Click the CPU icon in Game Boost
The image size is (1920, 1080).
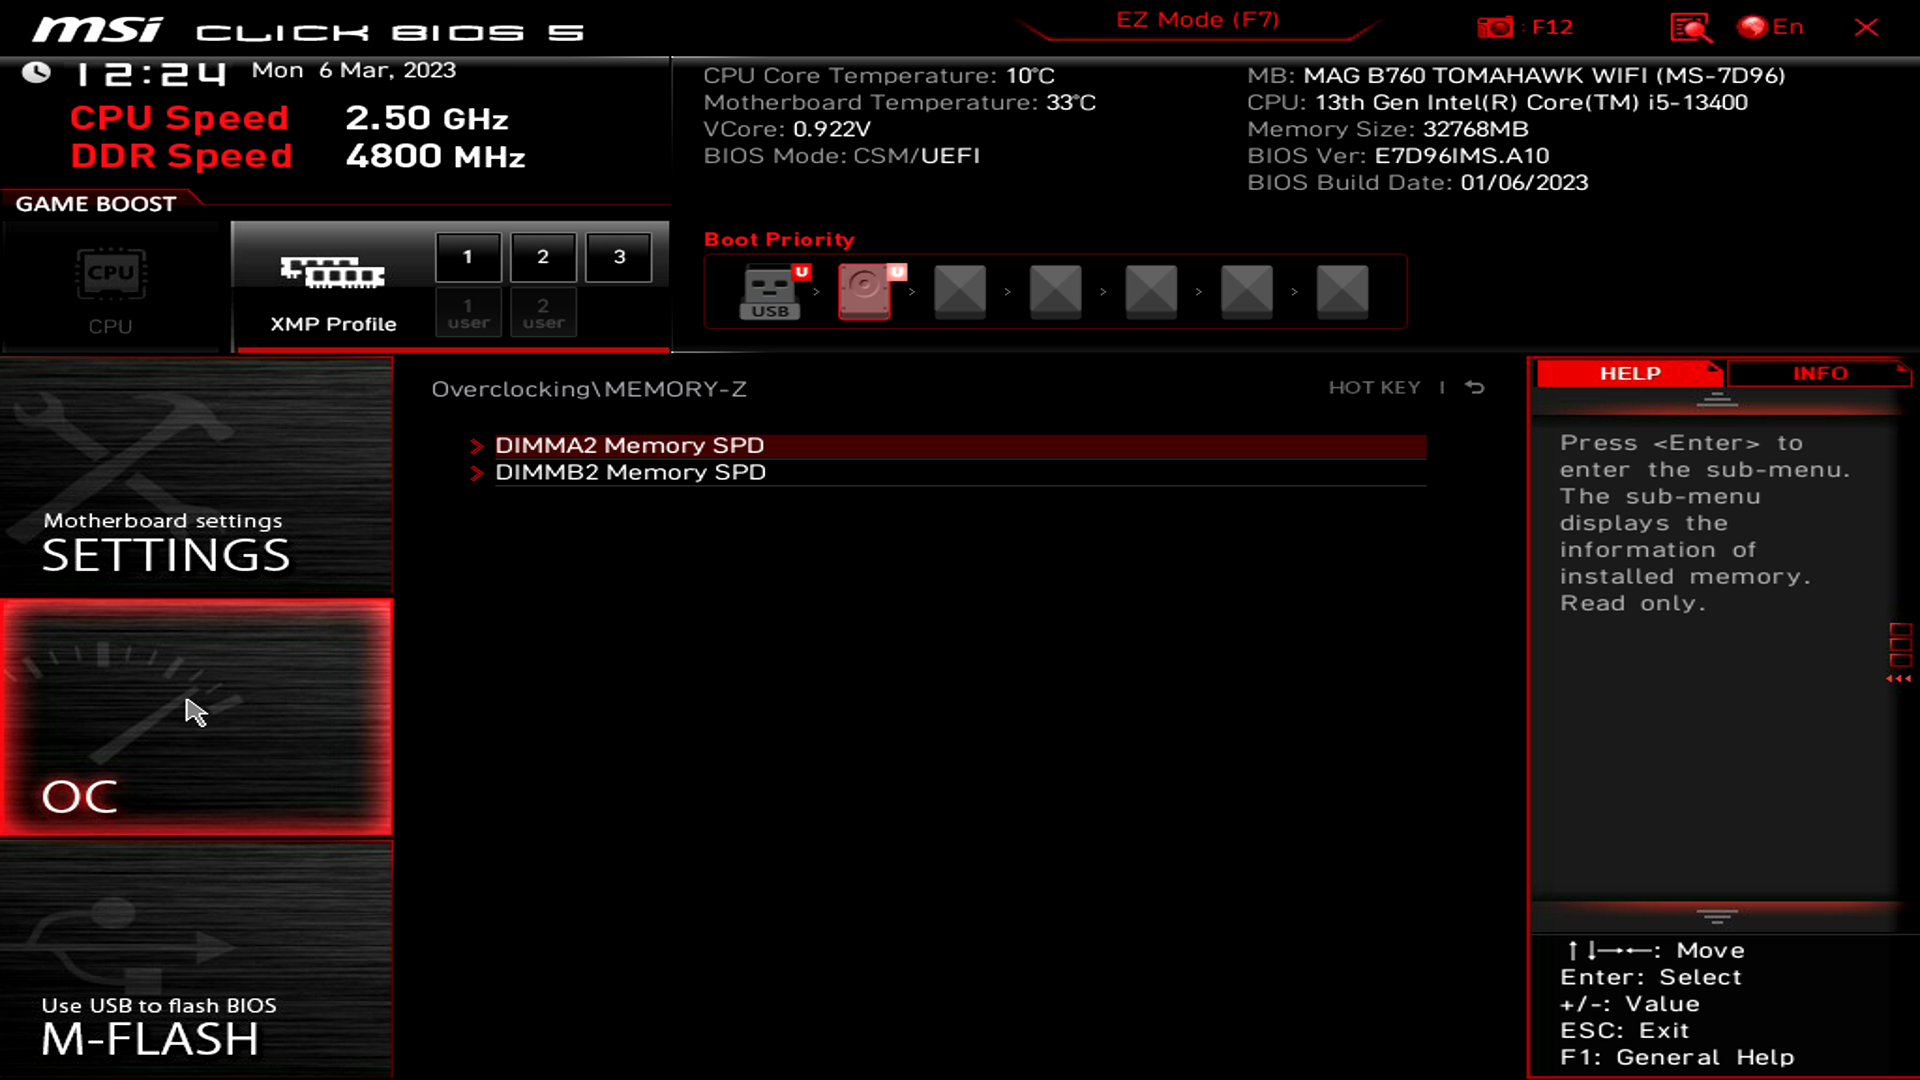click(x=109, y=273)
